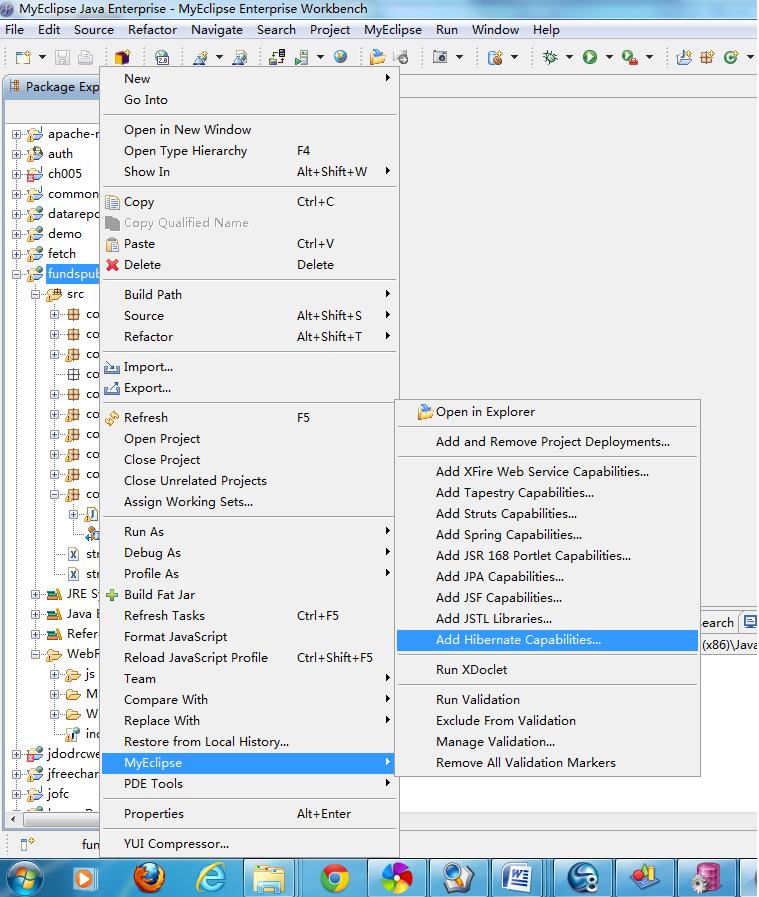
Task: Click the Package Explorer tab
Action: pos(53,87)
